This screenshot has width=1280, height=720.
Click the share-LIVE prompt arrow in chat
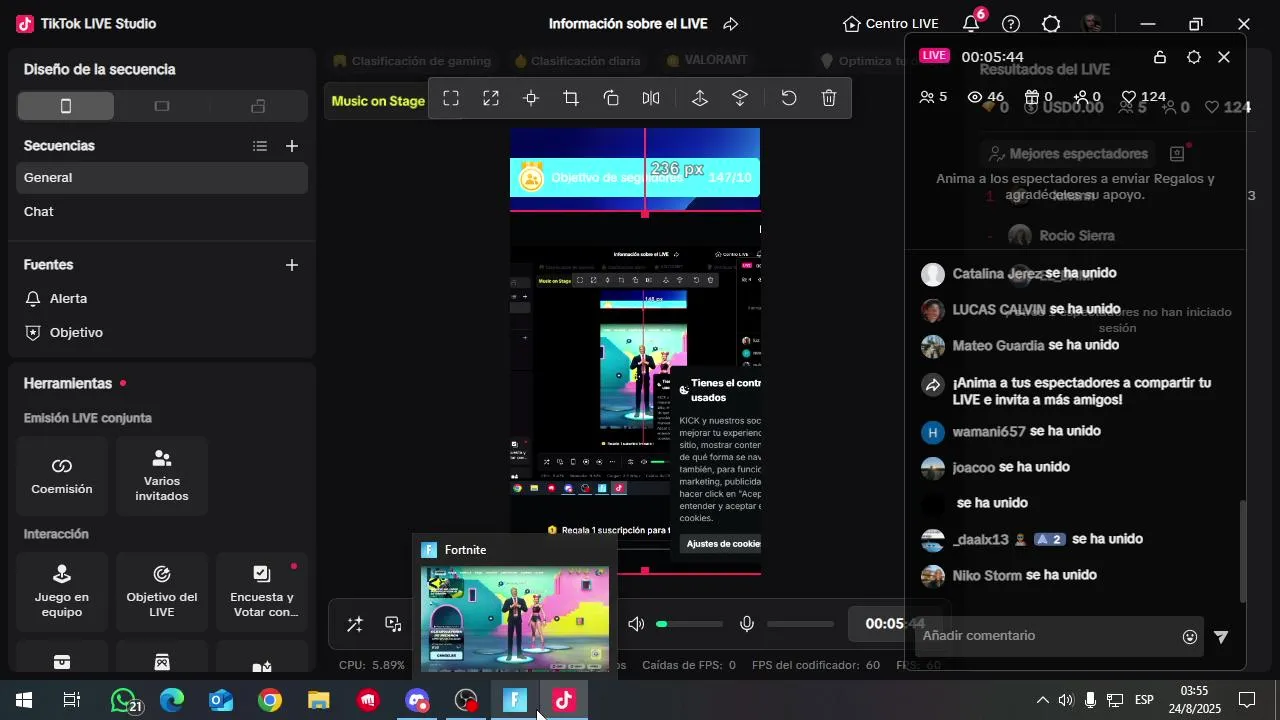(933, 385)
